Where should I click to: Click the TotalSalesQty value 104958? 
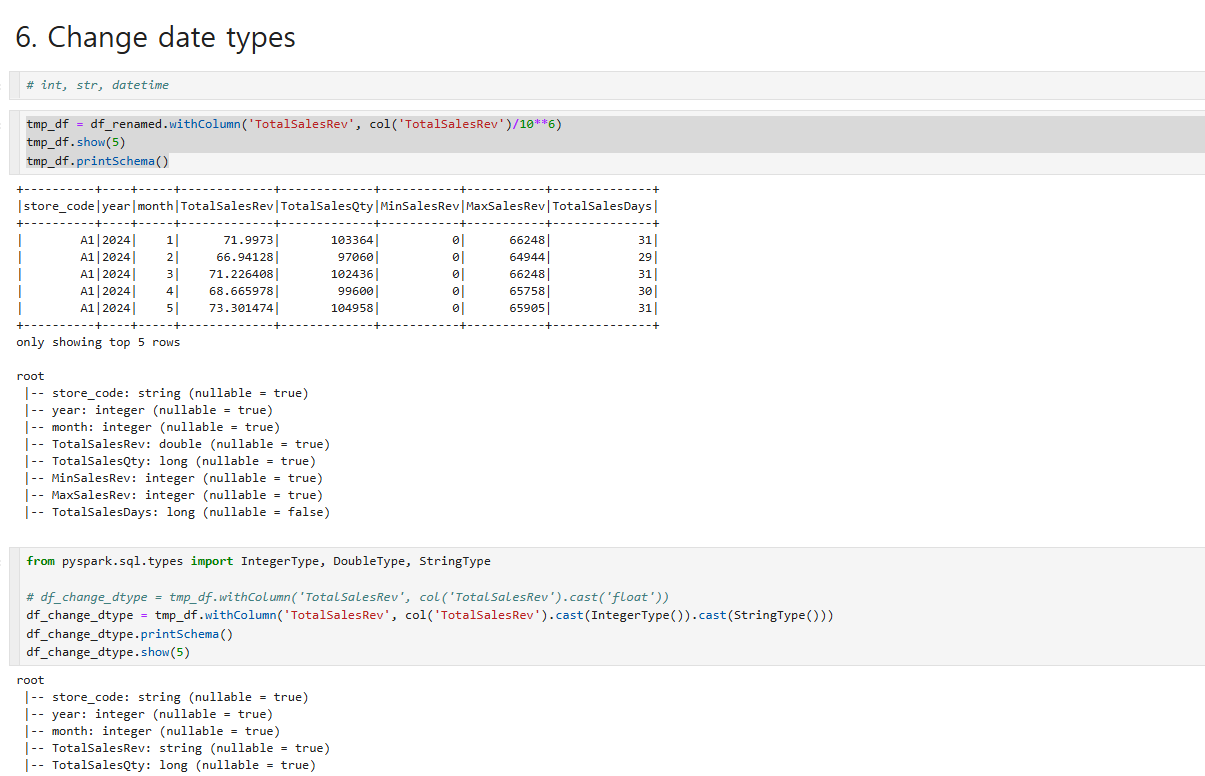(352, 308)
